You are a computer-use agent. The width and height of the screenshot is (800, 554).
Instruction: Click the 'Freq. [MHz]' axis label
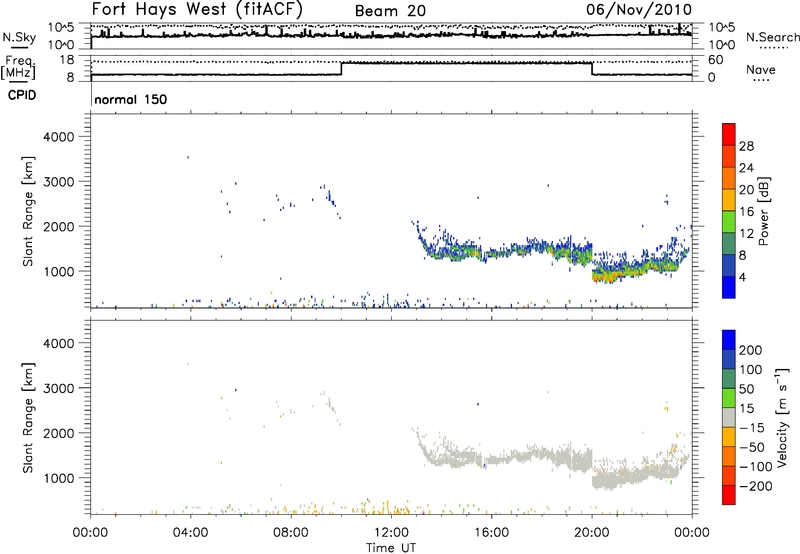(19, 67)
